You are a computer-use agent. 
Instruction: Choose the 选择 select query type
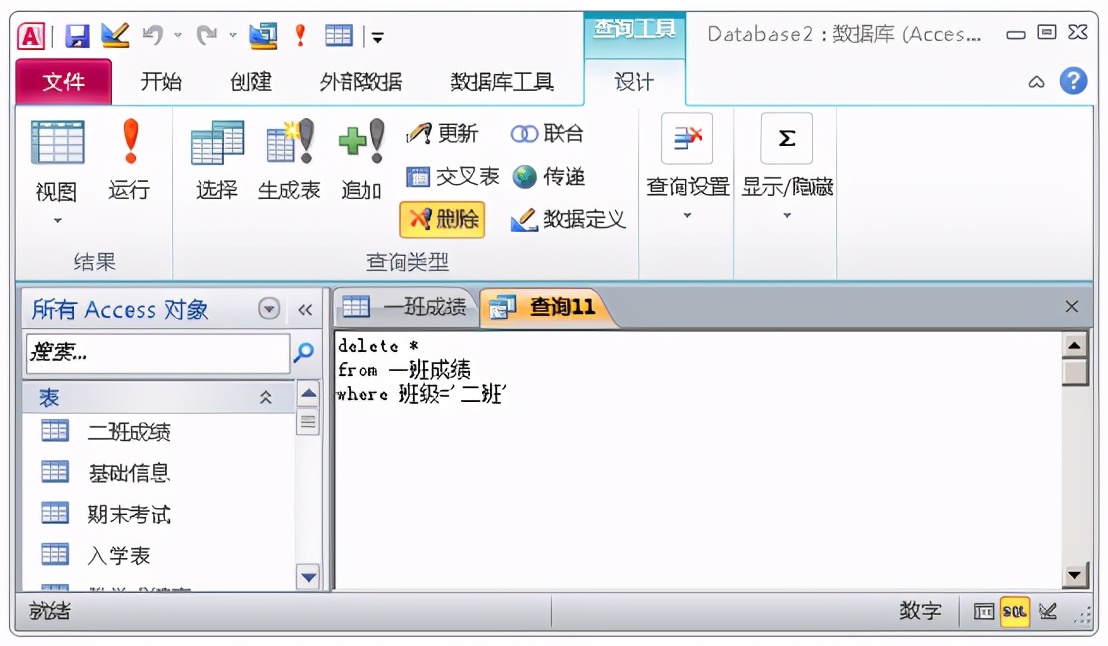(x=217, y=161)
